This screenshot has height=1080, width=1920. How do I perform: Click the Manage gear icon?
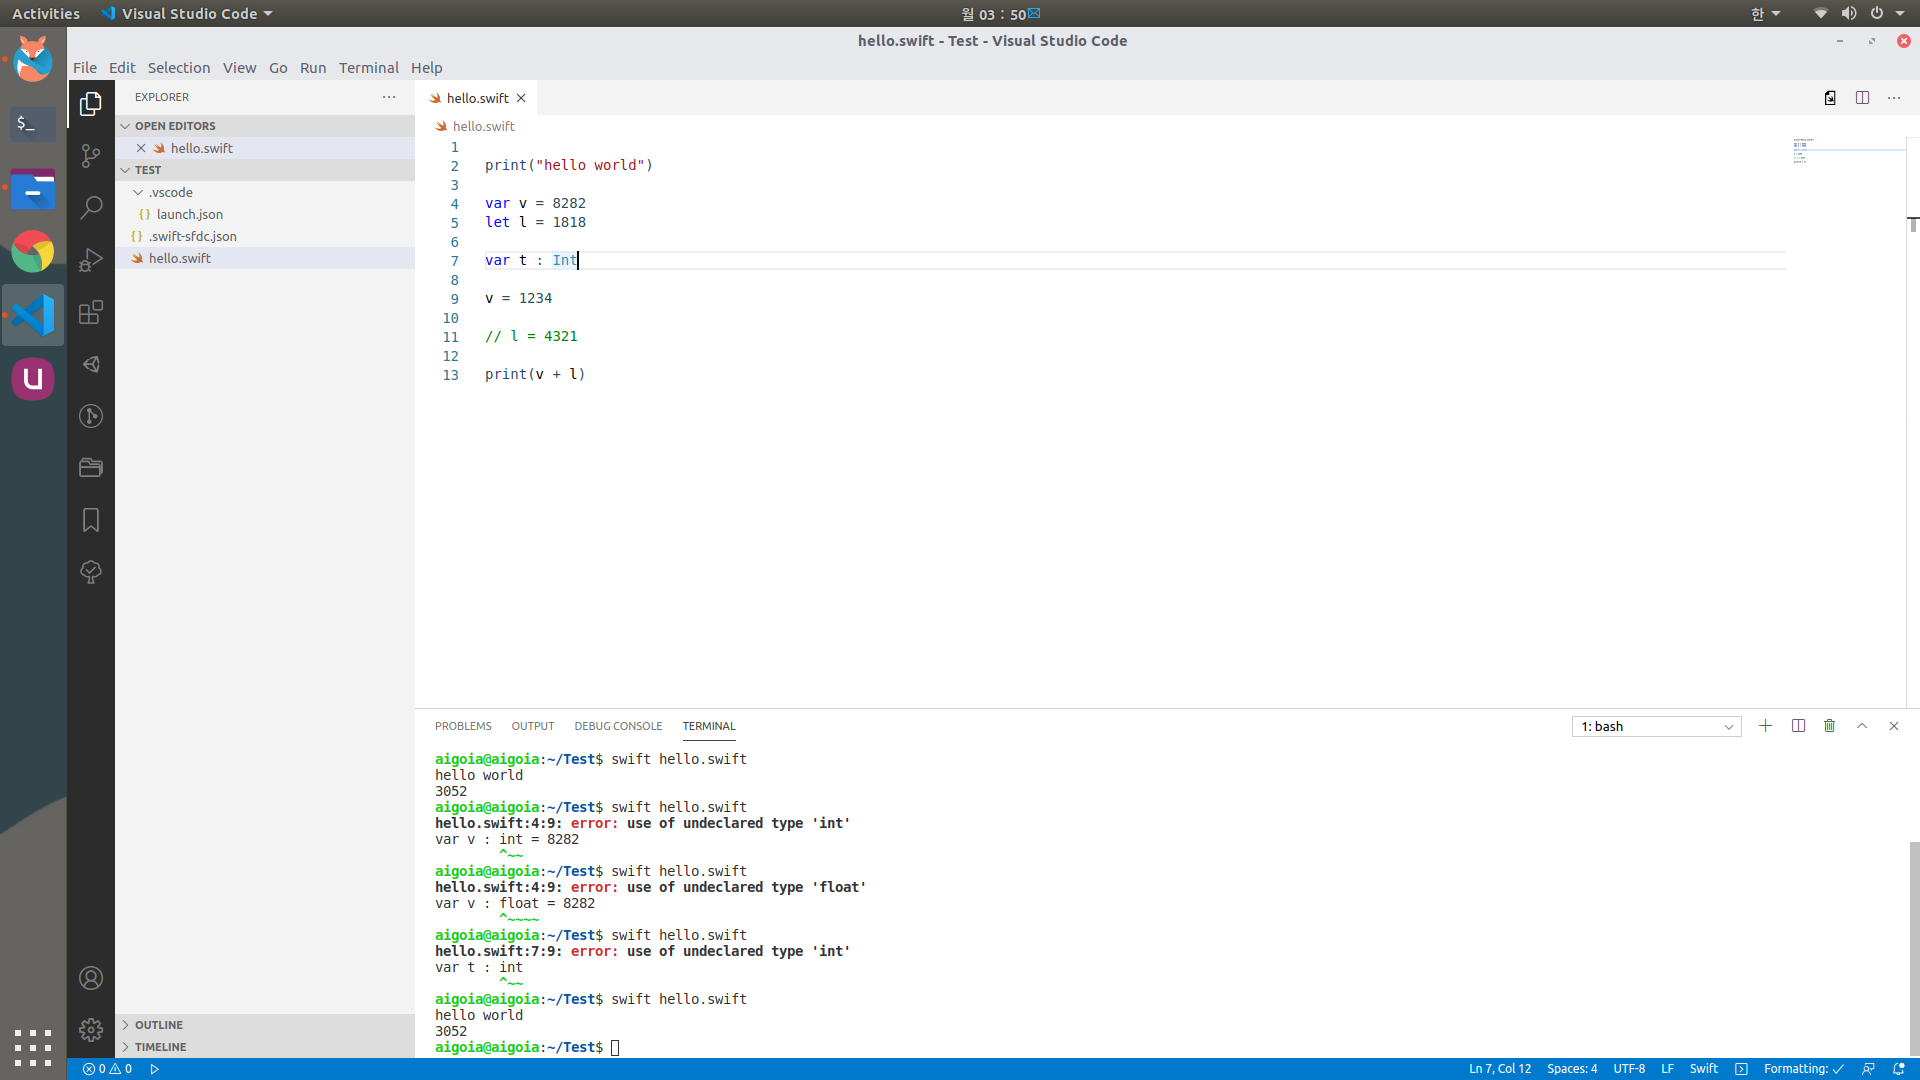pos(91,1030)
